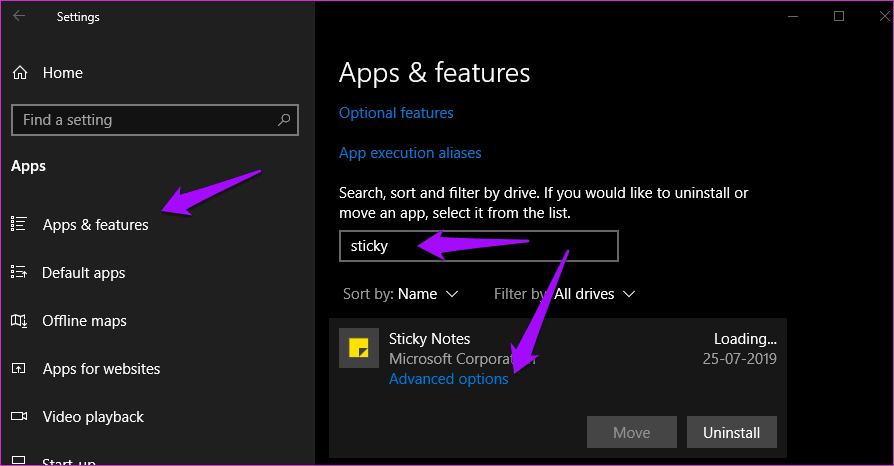Screen dimensions: 894x466
Task: Select Apps & features in sidebar
Action: click(x=95, y=225)
